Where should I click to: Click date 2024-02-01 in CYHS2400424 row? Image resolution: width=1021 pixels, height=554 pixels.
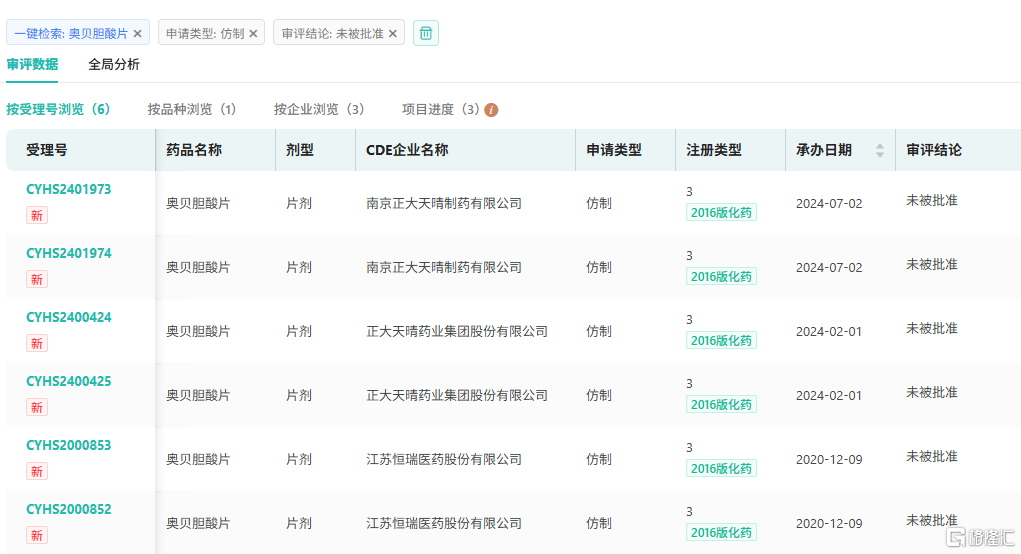[x=829, y=331]
